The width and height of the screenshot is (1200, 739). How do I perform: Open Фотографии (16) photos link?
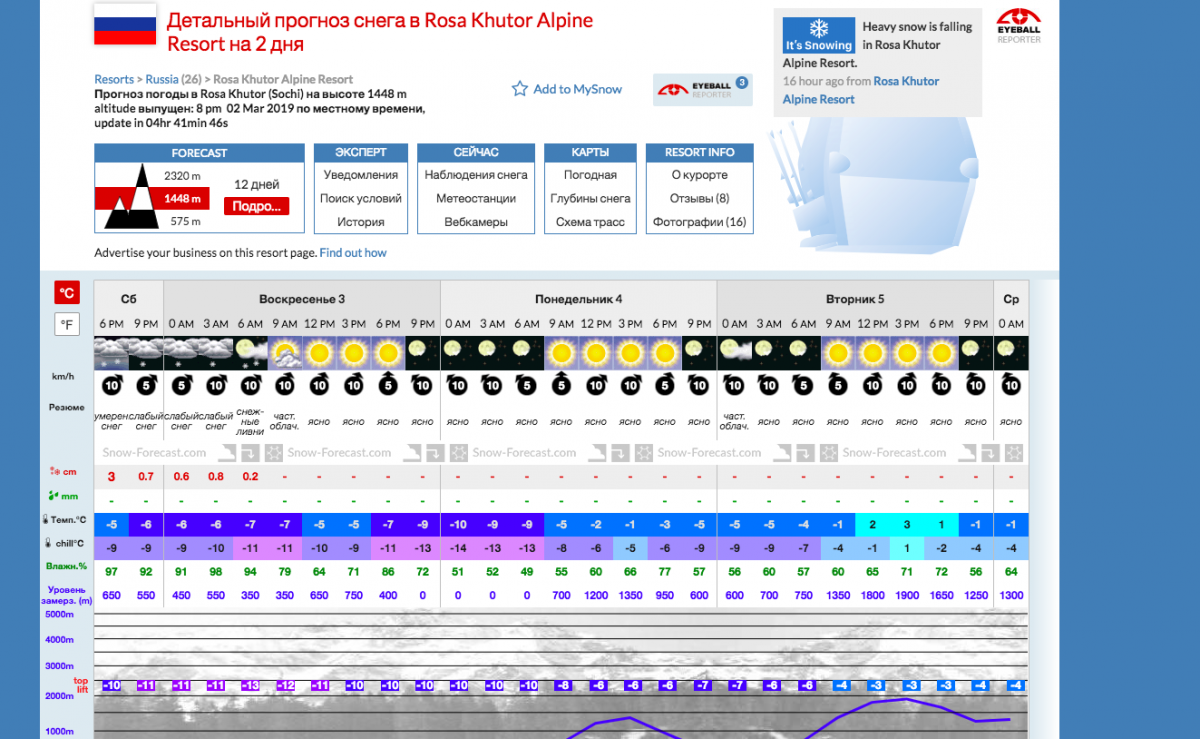pyautogui.click(x=700, y=222)
